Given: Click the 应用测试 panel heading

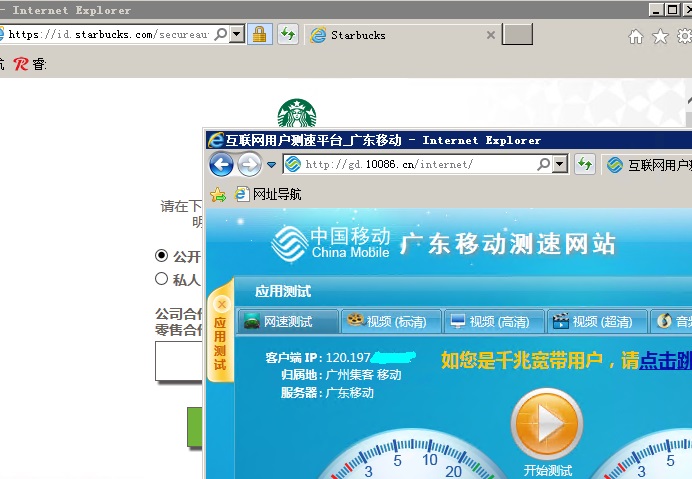Looking at the screenshot, I should point(283,291).
